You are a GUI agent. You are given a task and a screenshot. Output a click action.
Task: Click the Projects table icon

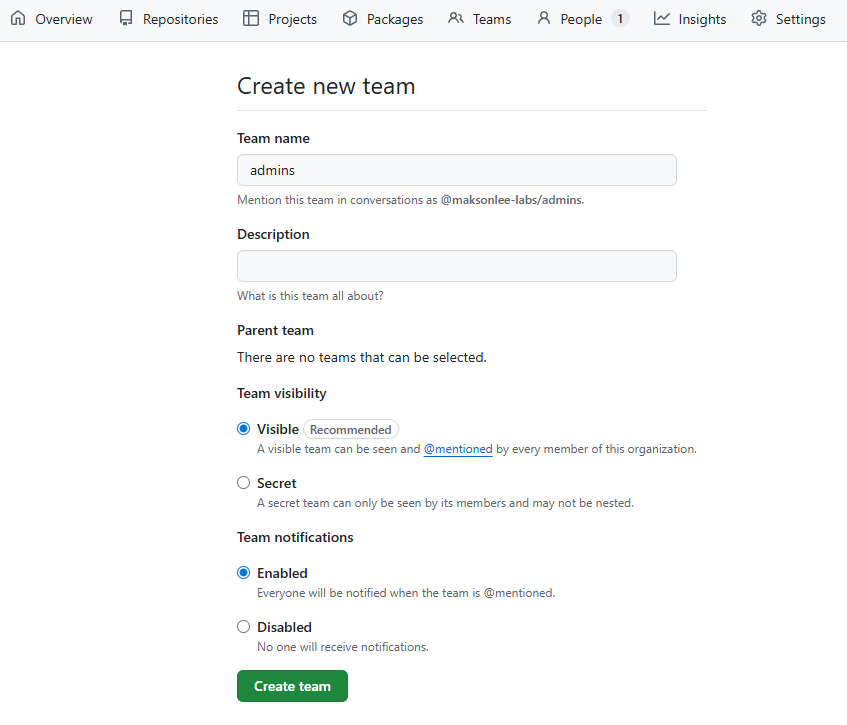(x=251, y=19)
